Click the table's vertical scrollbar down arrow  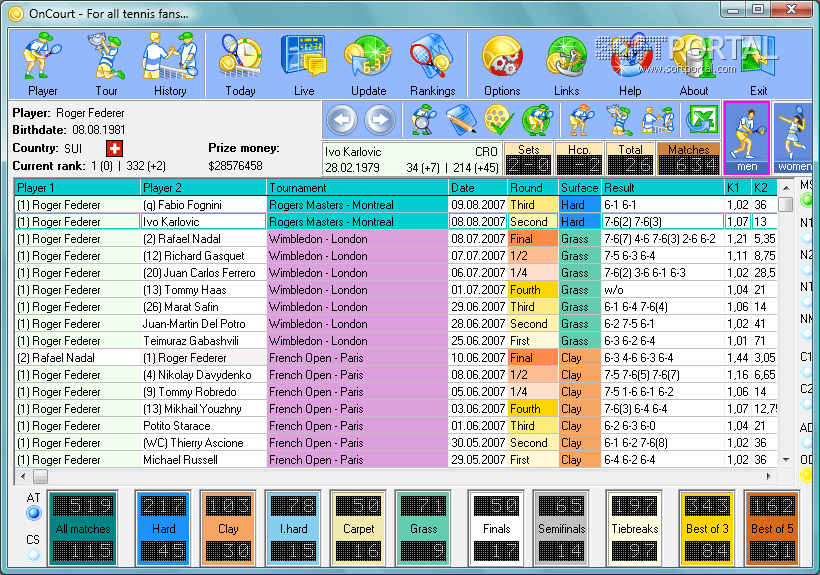[785, 460]
